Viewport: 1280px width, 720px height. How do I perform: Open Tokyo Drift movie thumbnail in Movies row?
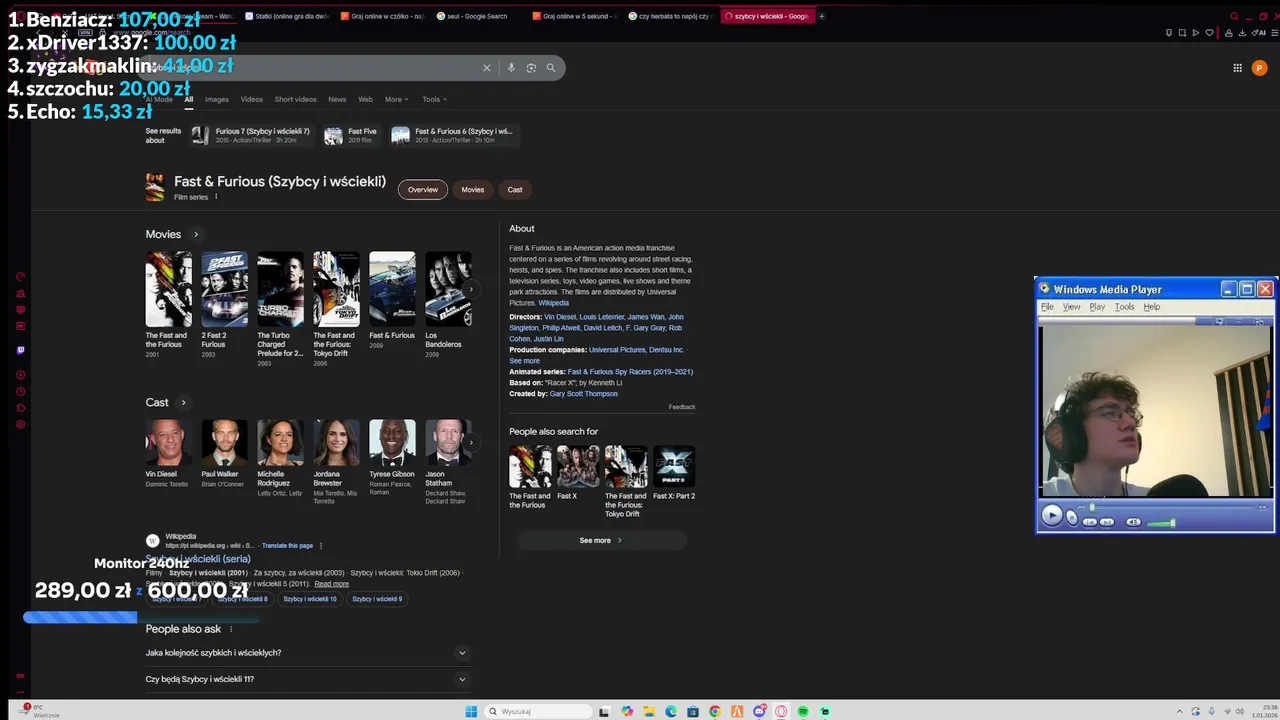point(336,289)
